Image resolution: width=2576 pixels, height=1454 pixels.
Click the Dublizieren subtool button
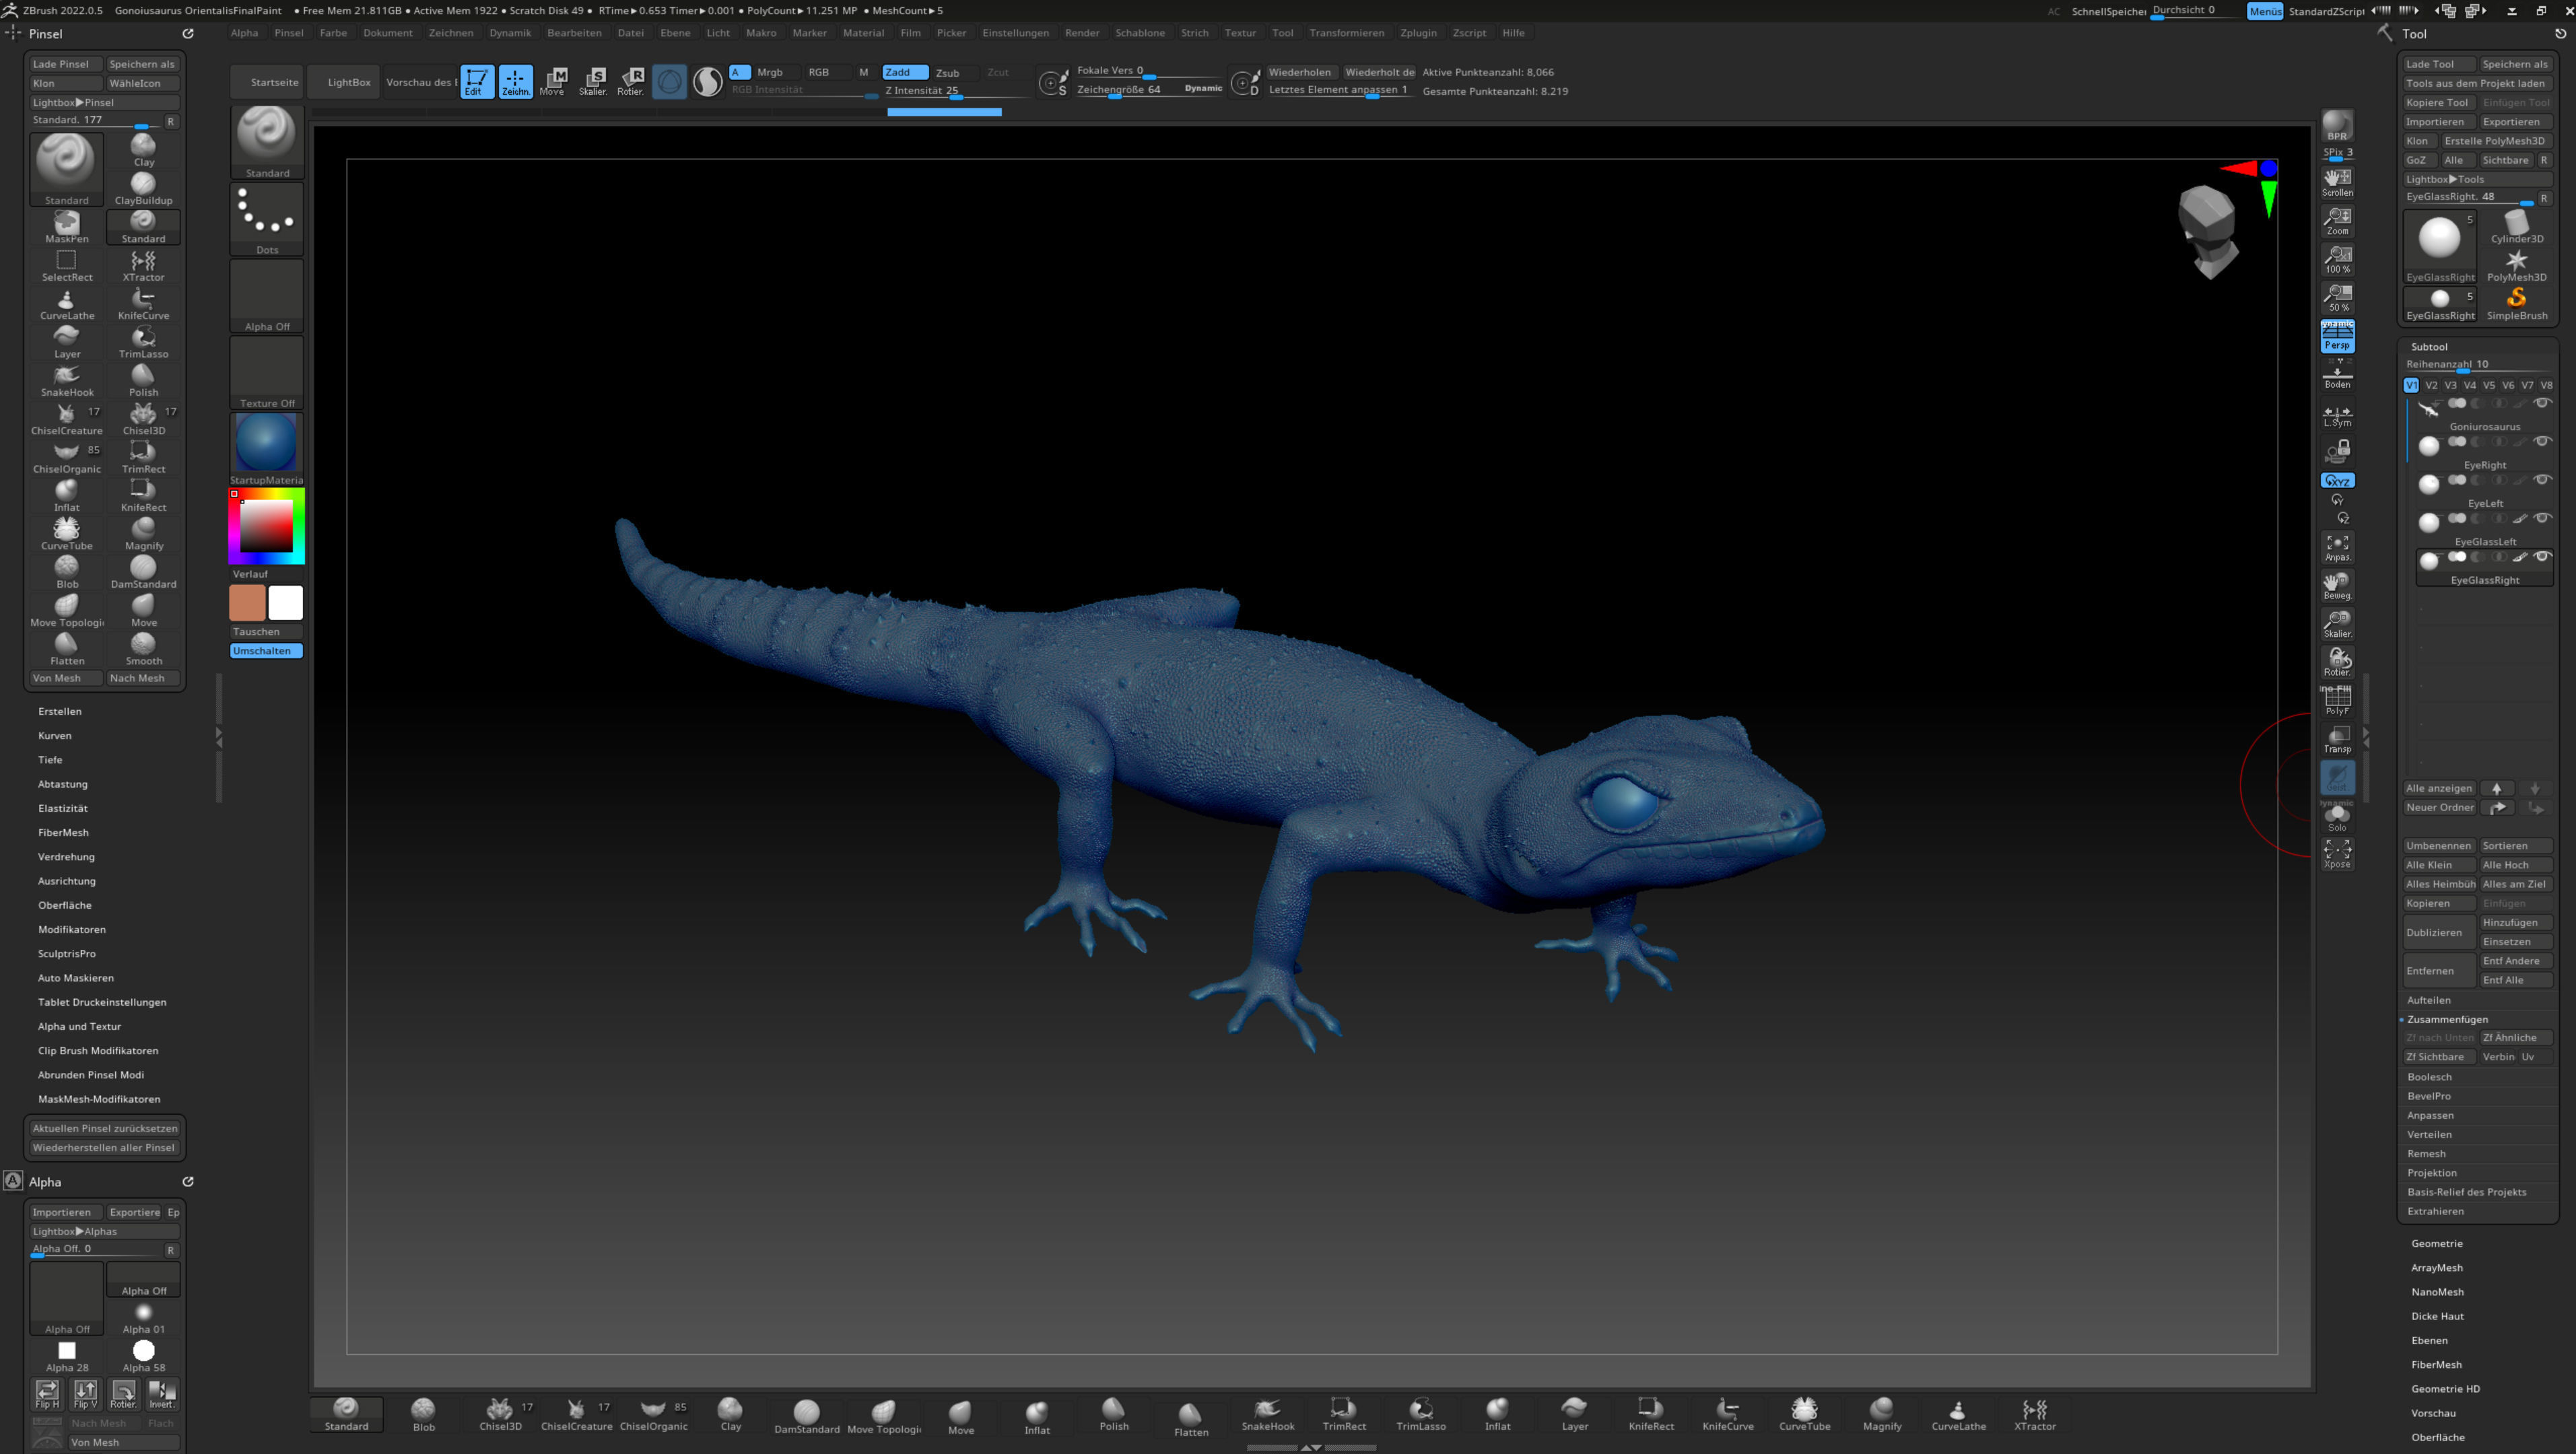pyautogui.click(x=2438, y=932)
